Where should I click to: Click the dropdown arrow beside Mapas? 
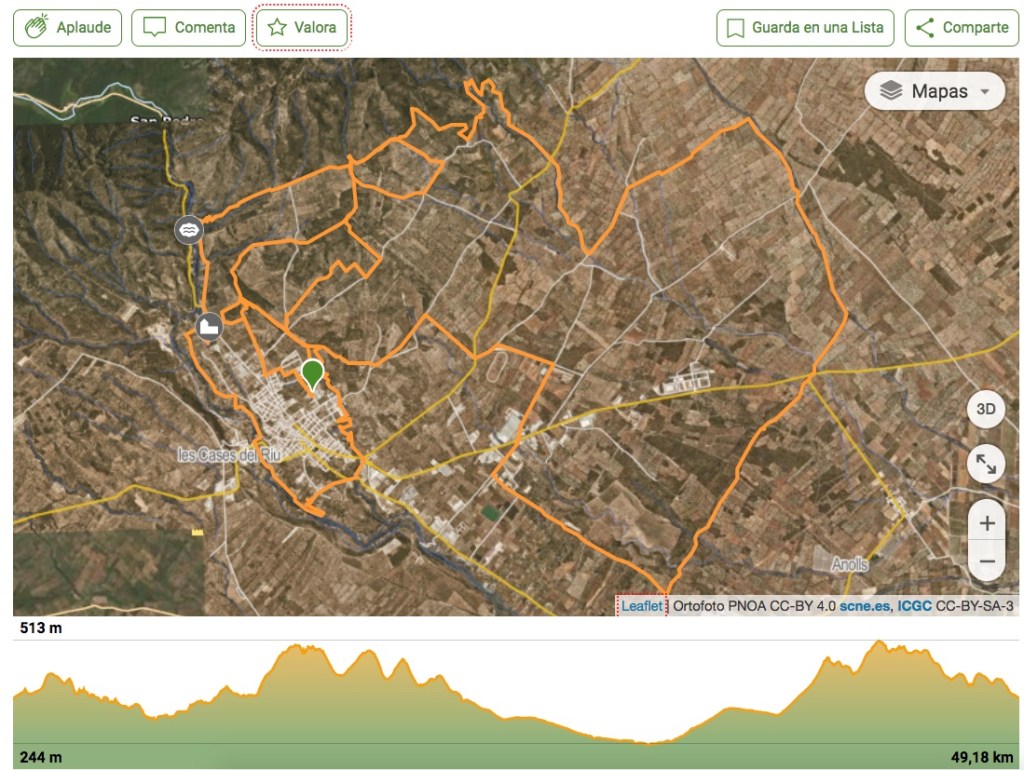[986, 92]
